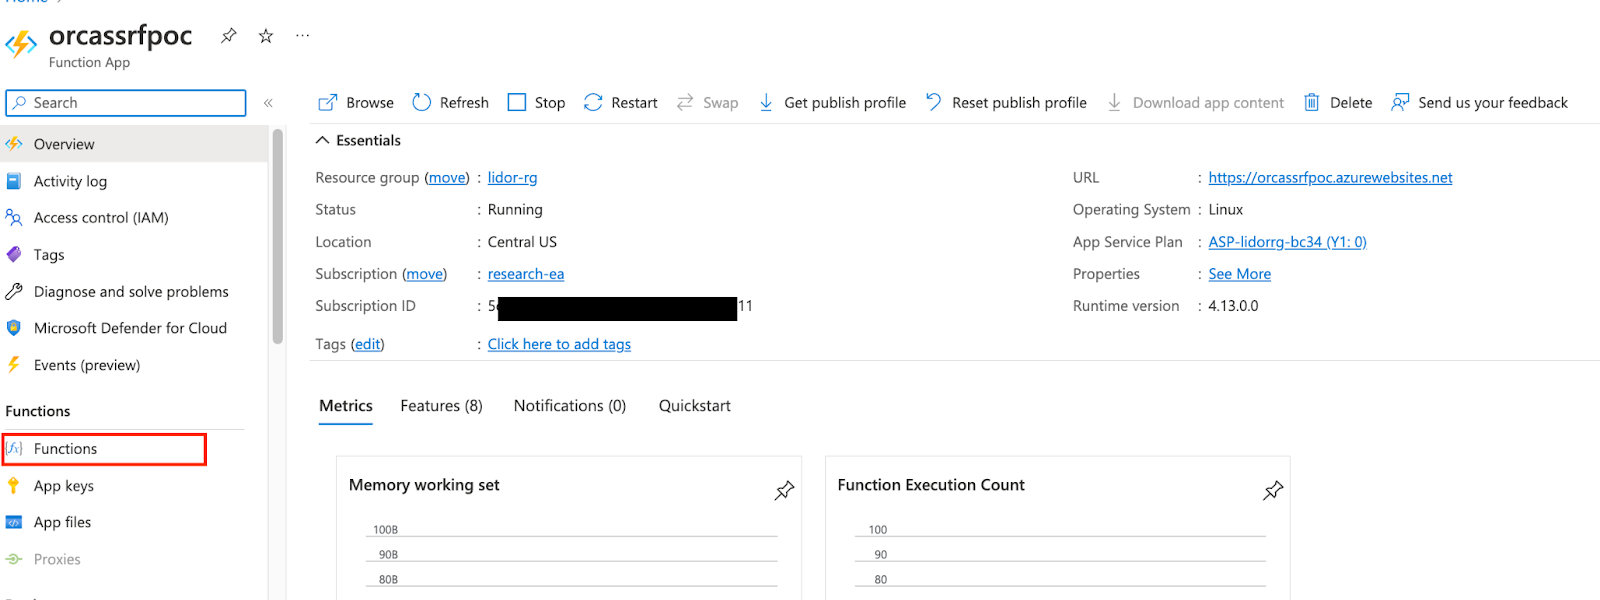Click the Function Execution Count title
The height and width of the screenshot is (600, 1600).
[x=931, y=485]
